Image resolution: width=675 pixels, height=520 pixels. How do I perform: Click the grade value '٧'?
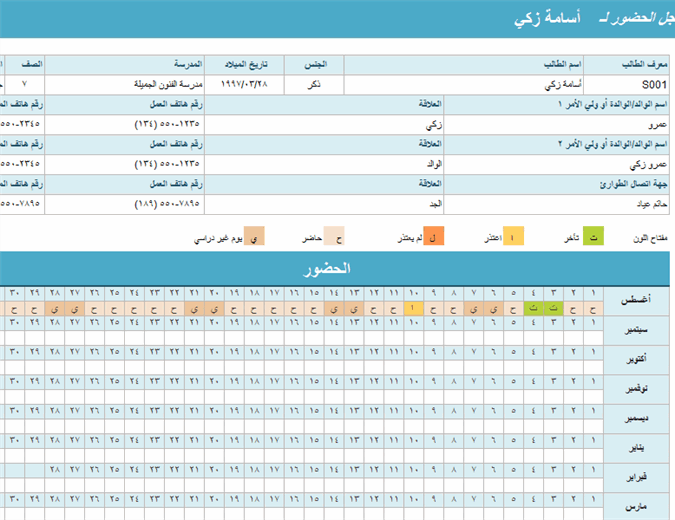pyautogui.click(x=24, y=84)
